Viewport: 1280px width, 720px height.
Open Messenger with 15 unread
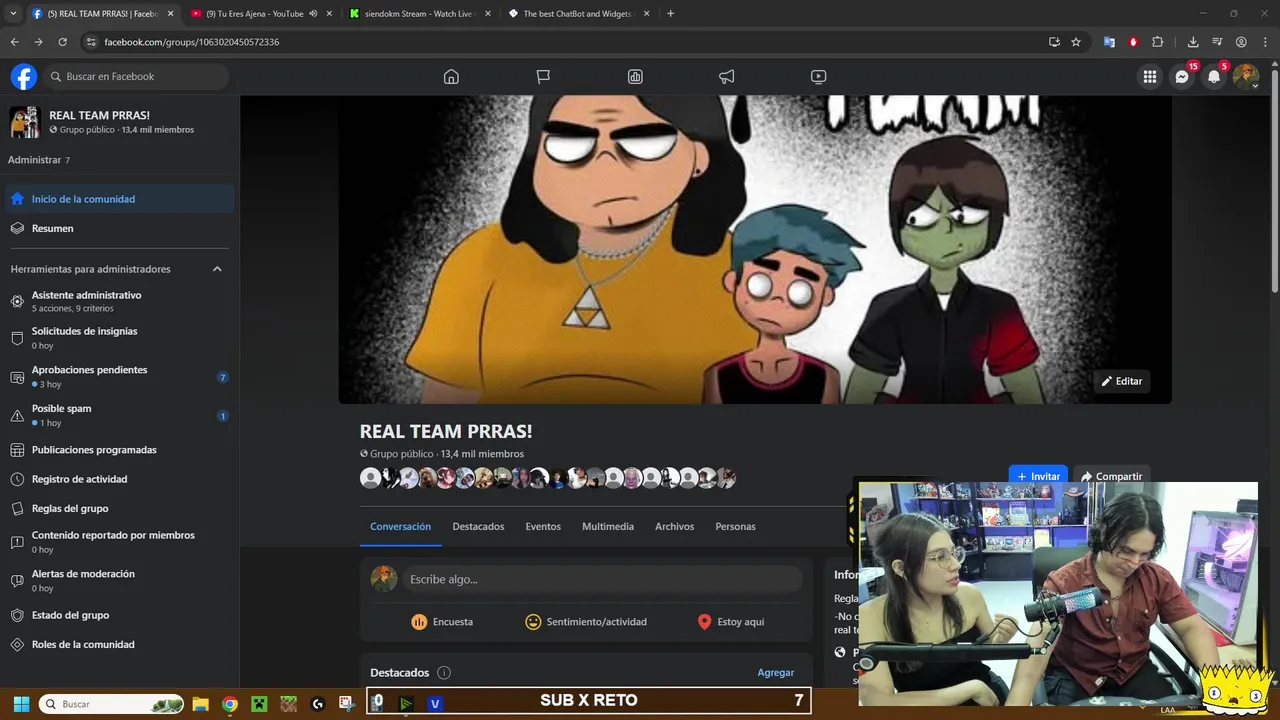1182,77
